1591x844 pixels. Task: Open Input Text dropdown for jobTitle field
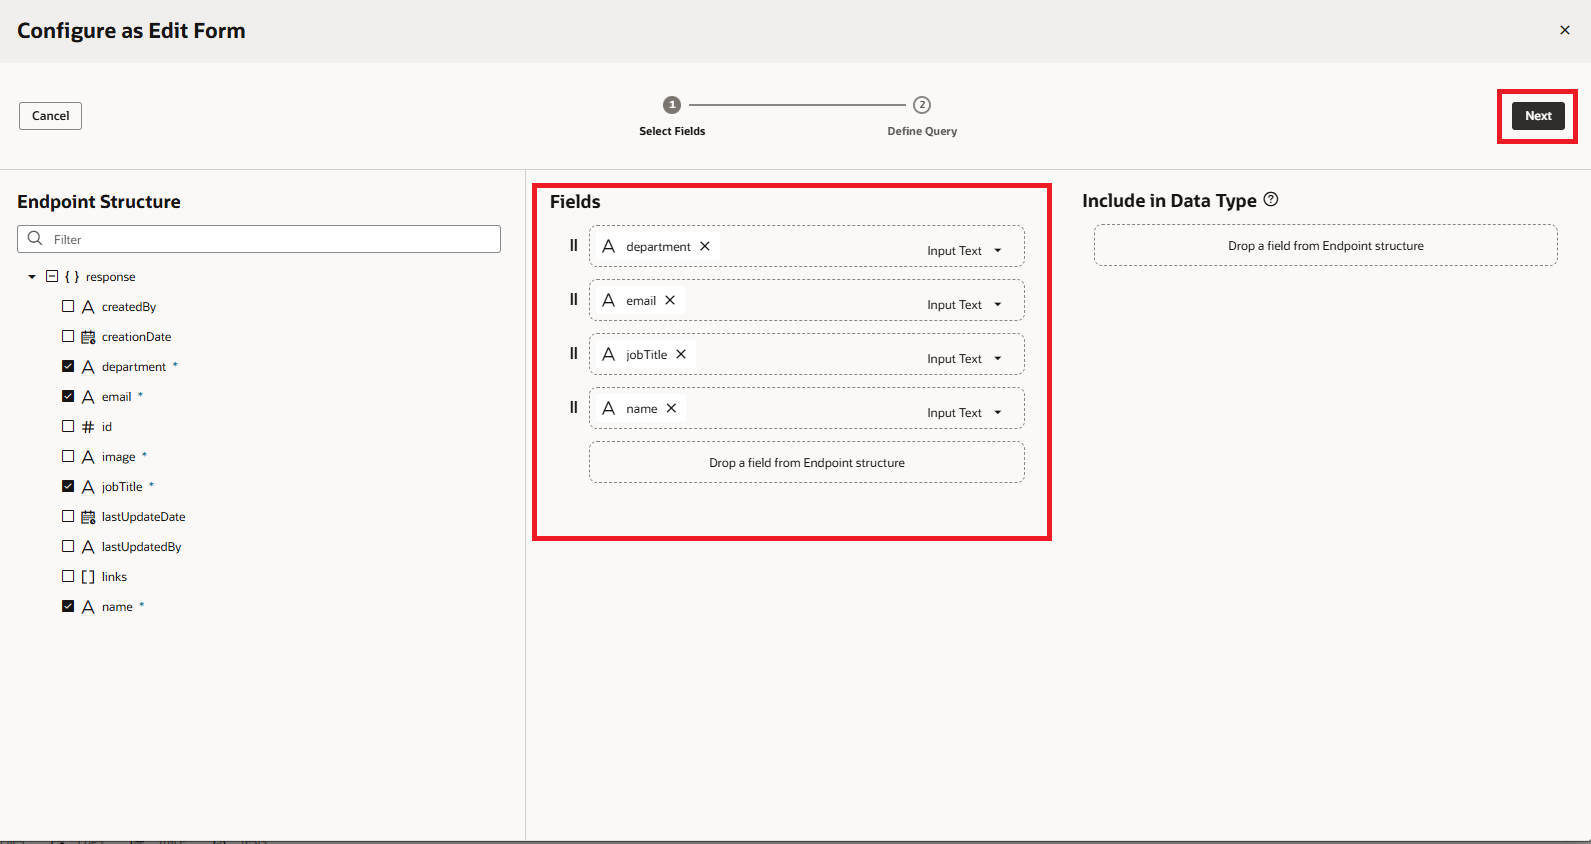click(997, 359)
